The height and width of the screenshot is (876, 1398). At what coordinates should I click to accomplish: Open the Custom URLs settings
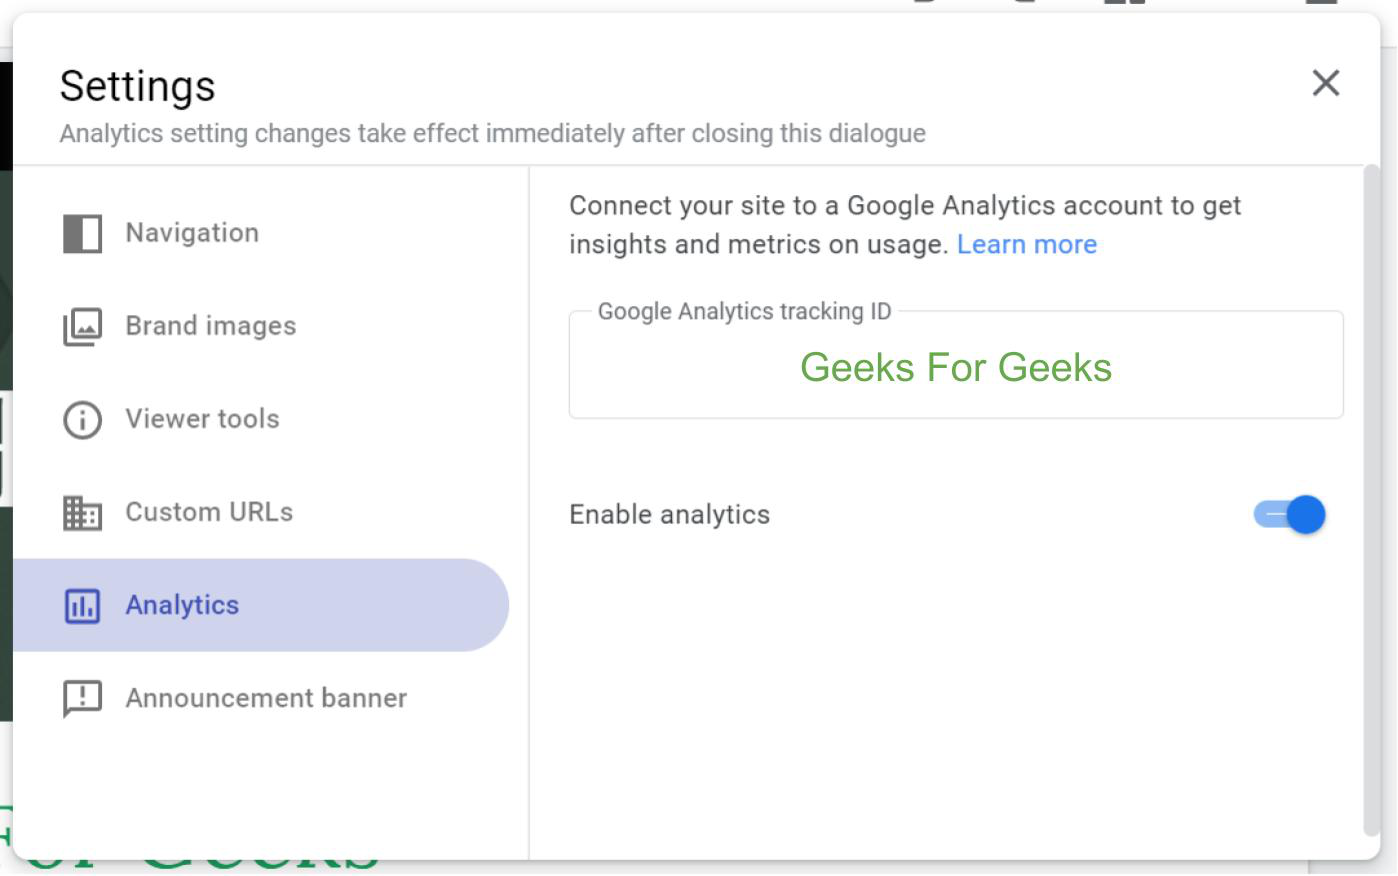pos(209,512)
